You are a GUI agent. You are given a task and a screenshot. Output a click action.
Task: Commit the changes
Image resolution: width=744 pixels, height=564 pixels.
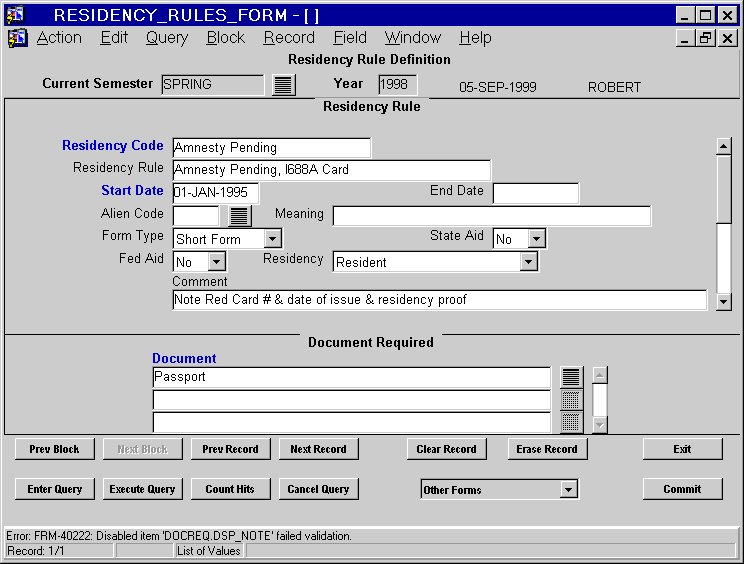tap(683, 489)
